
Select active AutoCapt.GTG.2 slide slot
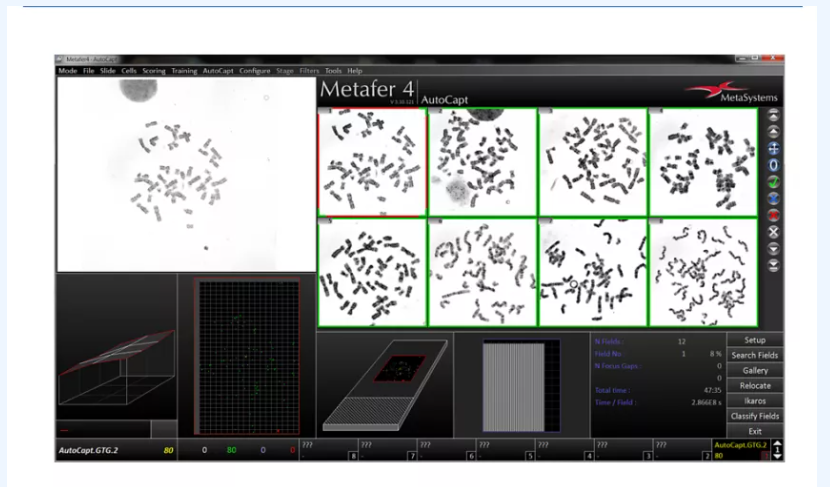pos(741,450)
